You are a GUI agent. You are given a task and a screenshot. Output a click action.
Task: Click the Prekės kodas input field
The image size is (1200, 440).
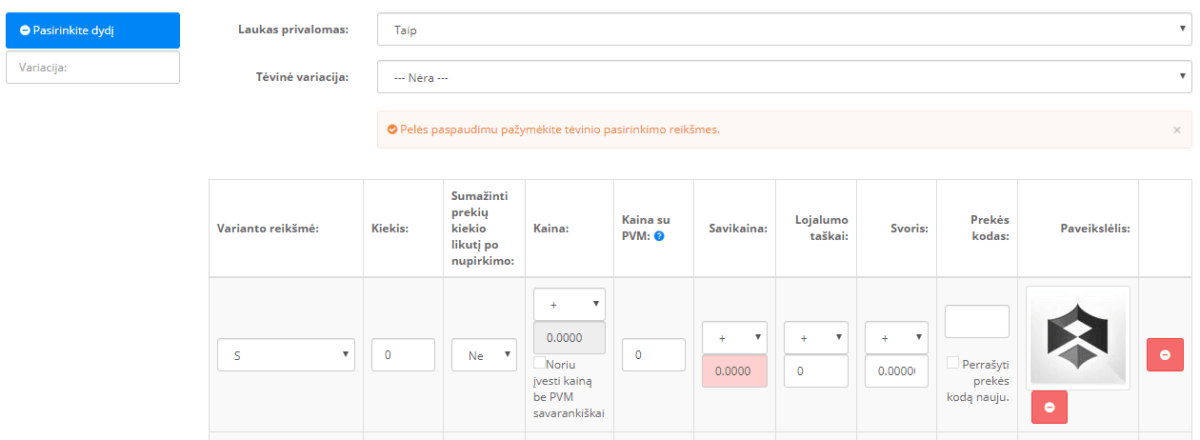[x=977, y=322]
